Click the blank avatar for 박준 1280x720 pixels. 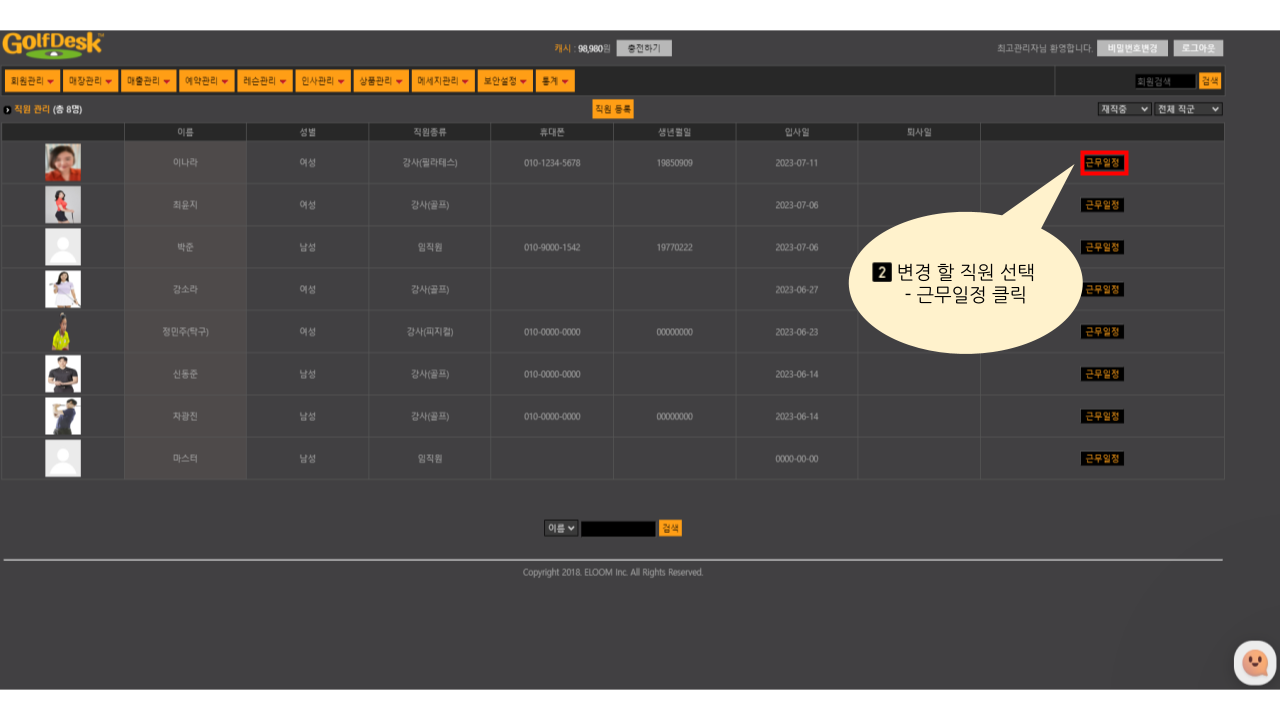click(63, 247)
